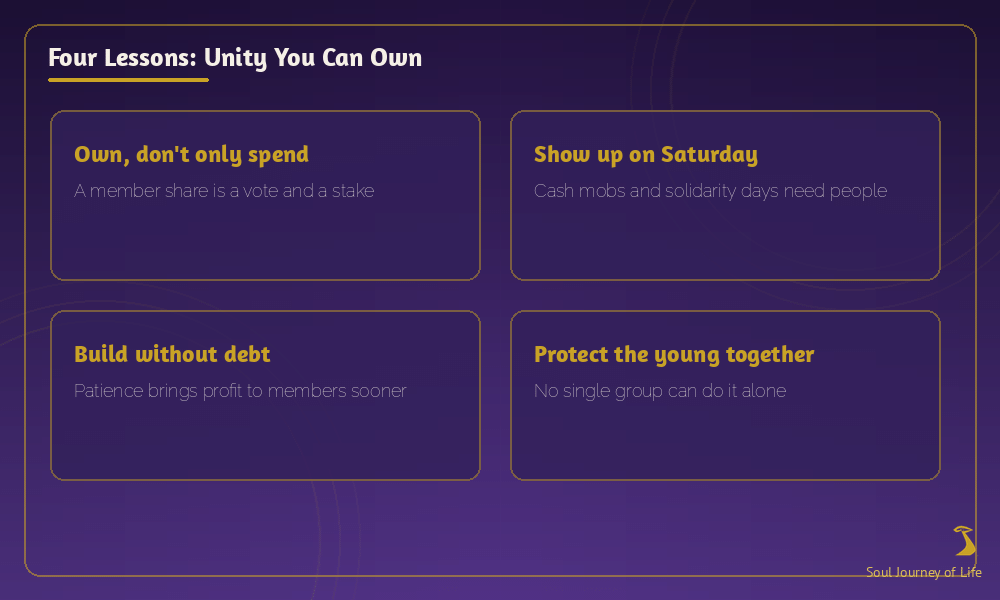Image resolution: width=1000 pixels, height=600 pixels.
Task: Click empty space in 'Own, don't only spend' card
Action: click(265, 242)
